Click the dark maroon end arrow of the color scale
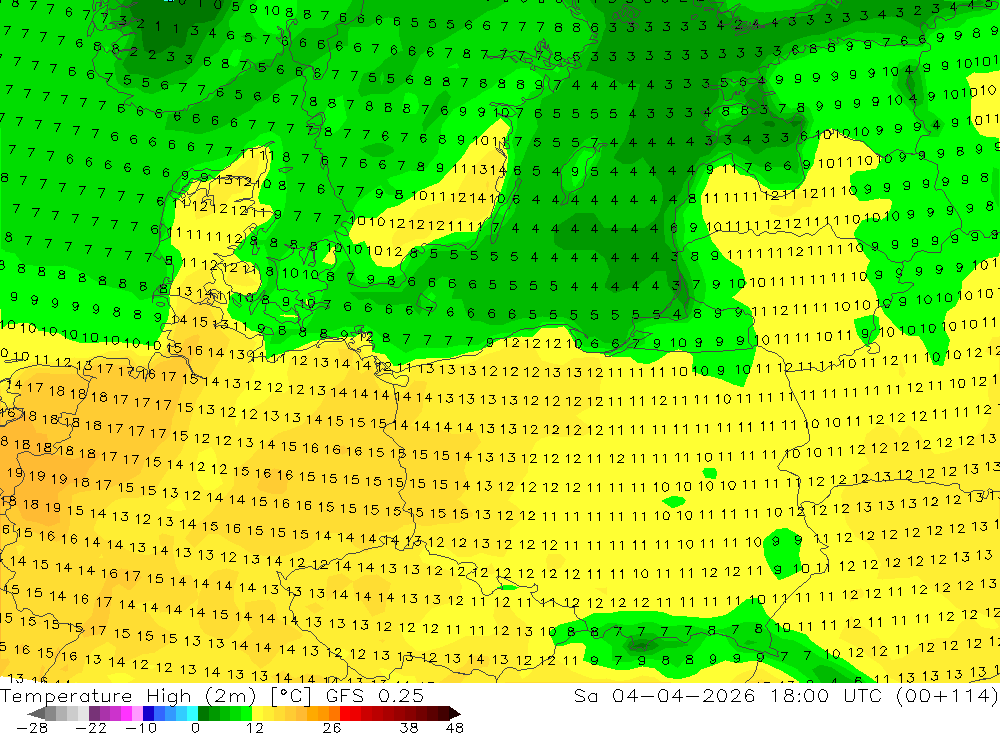The width and height of the screenshot is (1000, 733). 454,713
